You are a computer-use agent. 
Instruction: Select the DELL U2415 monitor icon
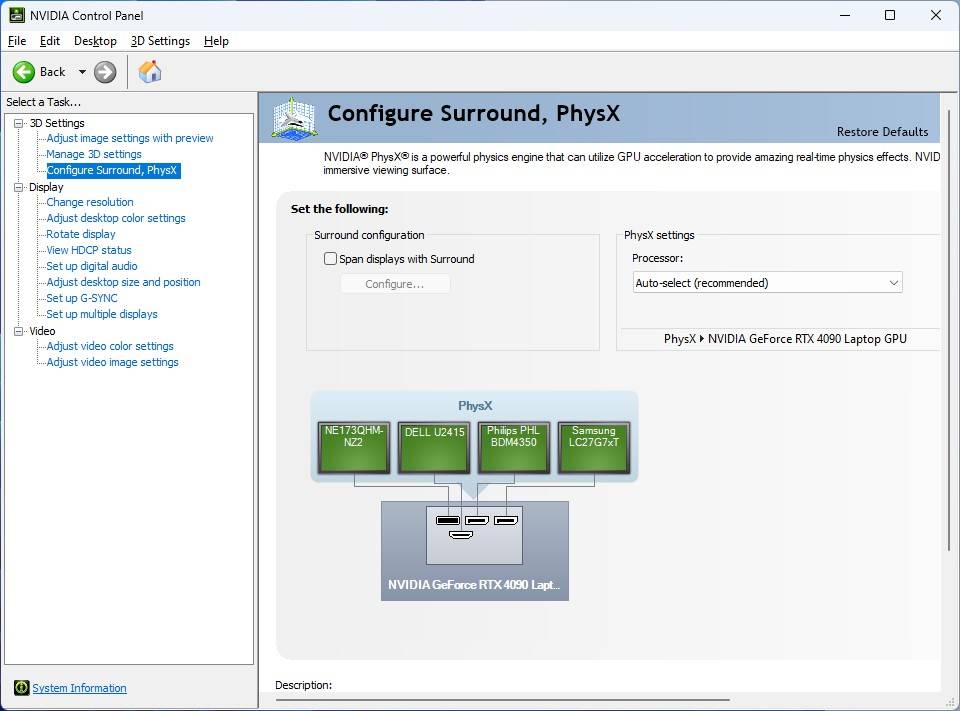tap(434, 447)
